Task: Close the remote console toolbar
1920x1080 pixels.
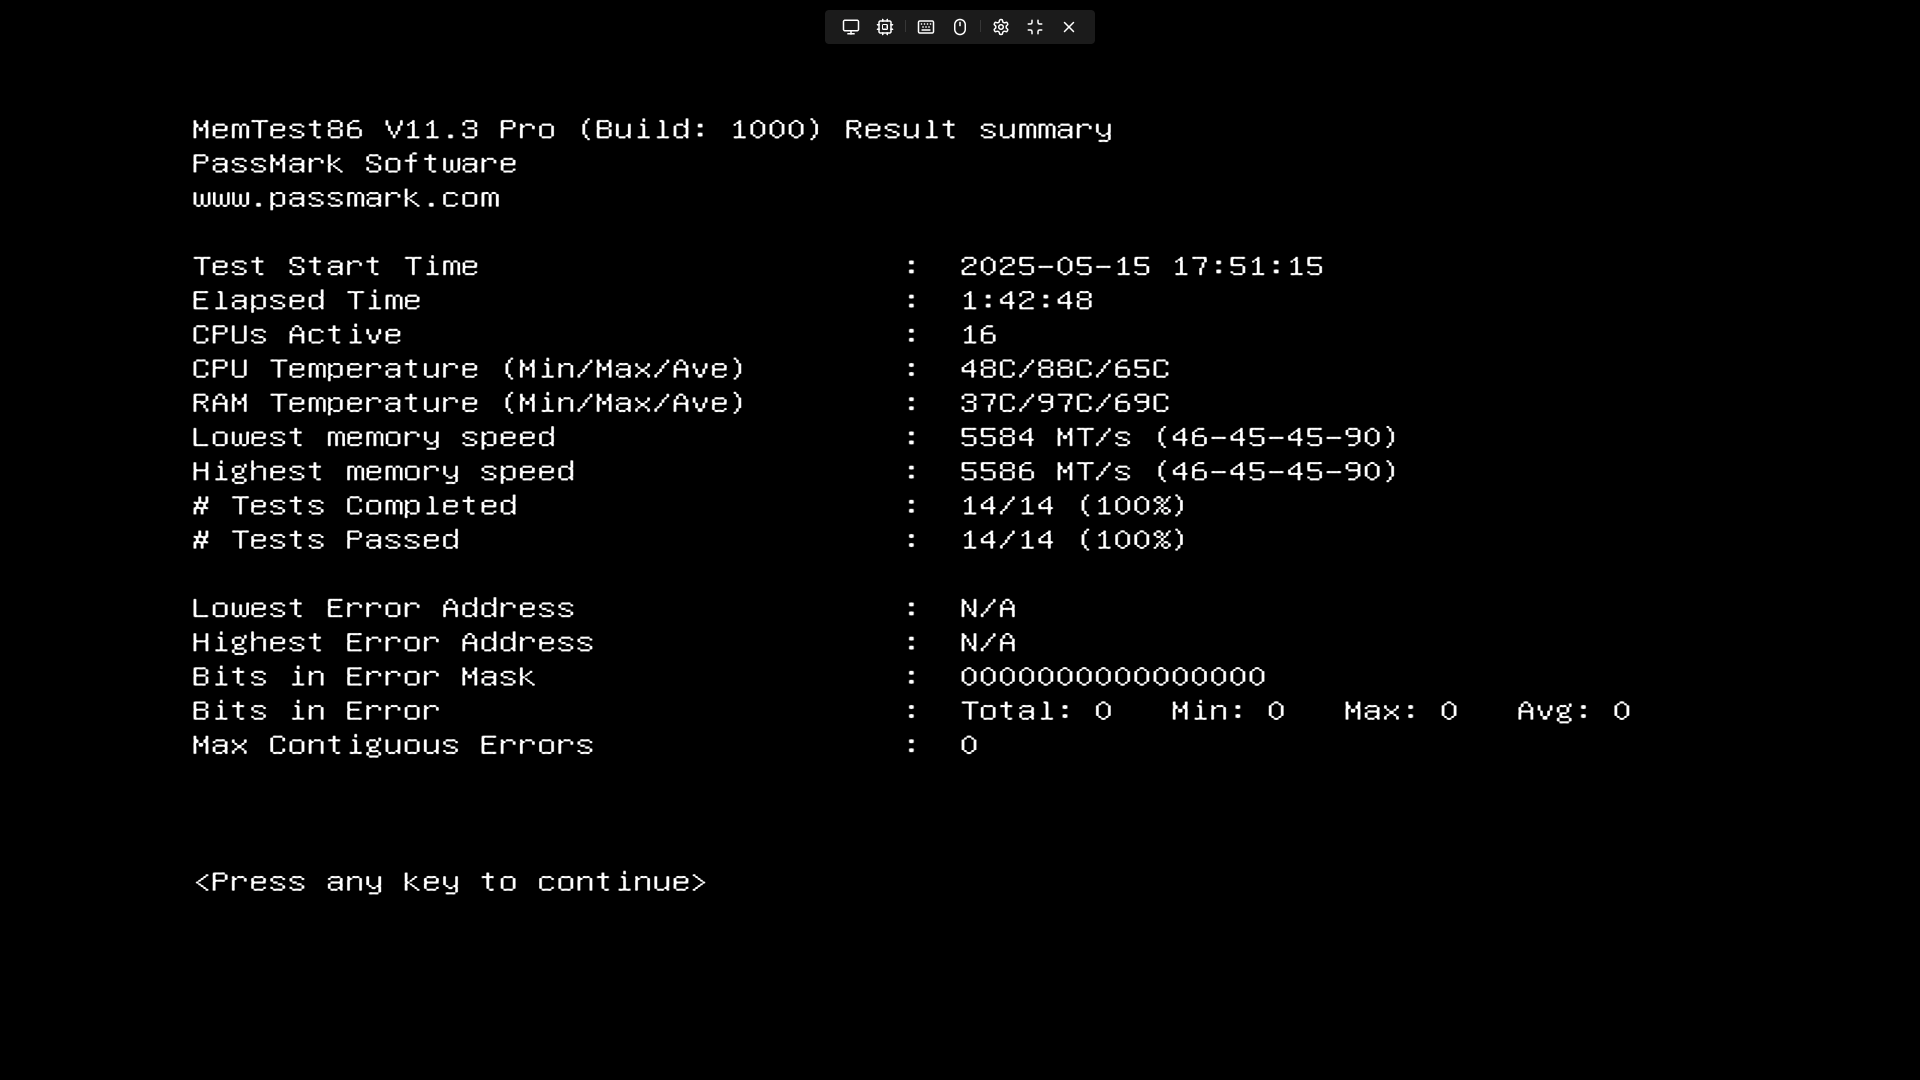Action: coord(1069,27)
